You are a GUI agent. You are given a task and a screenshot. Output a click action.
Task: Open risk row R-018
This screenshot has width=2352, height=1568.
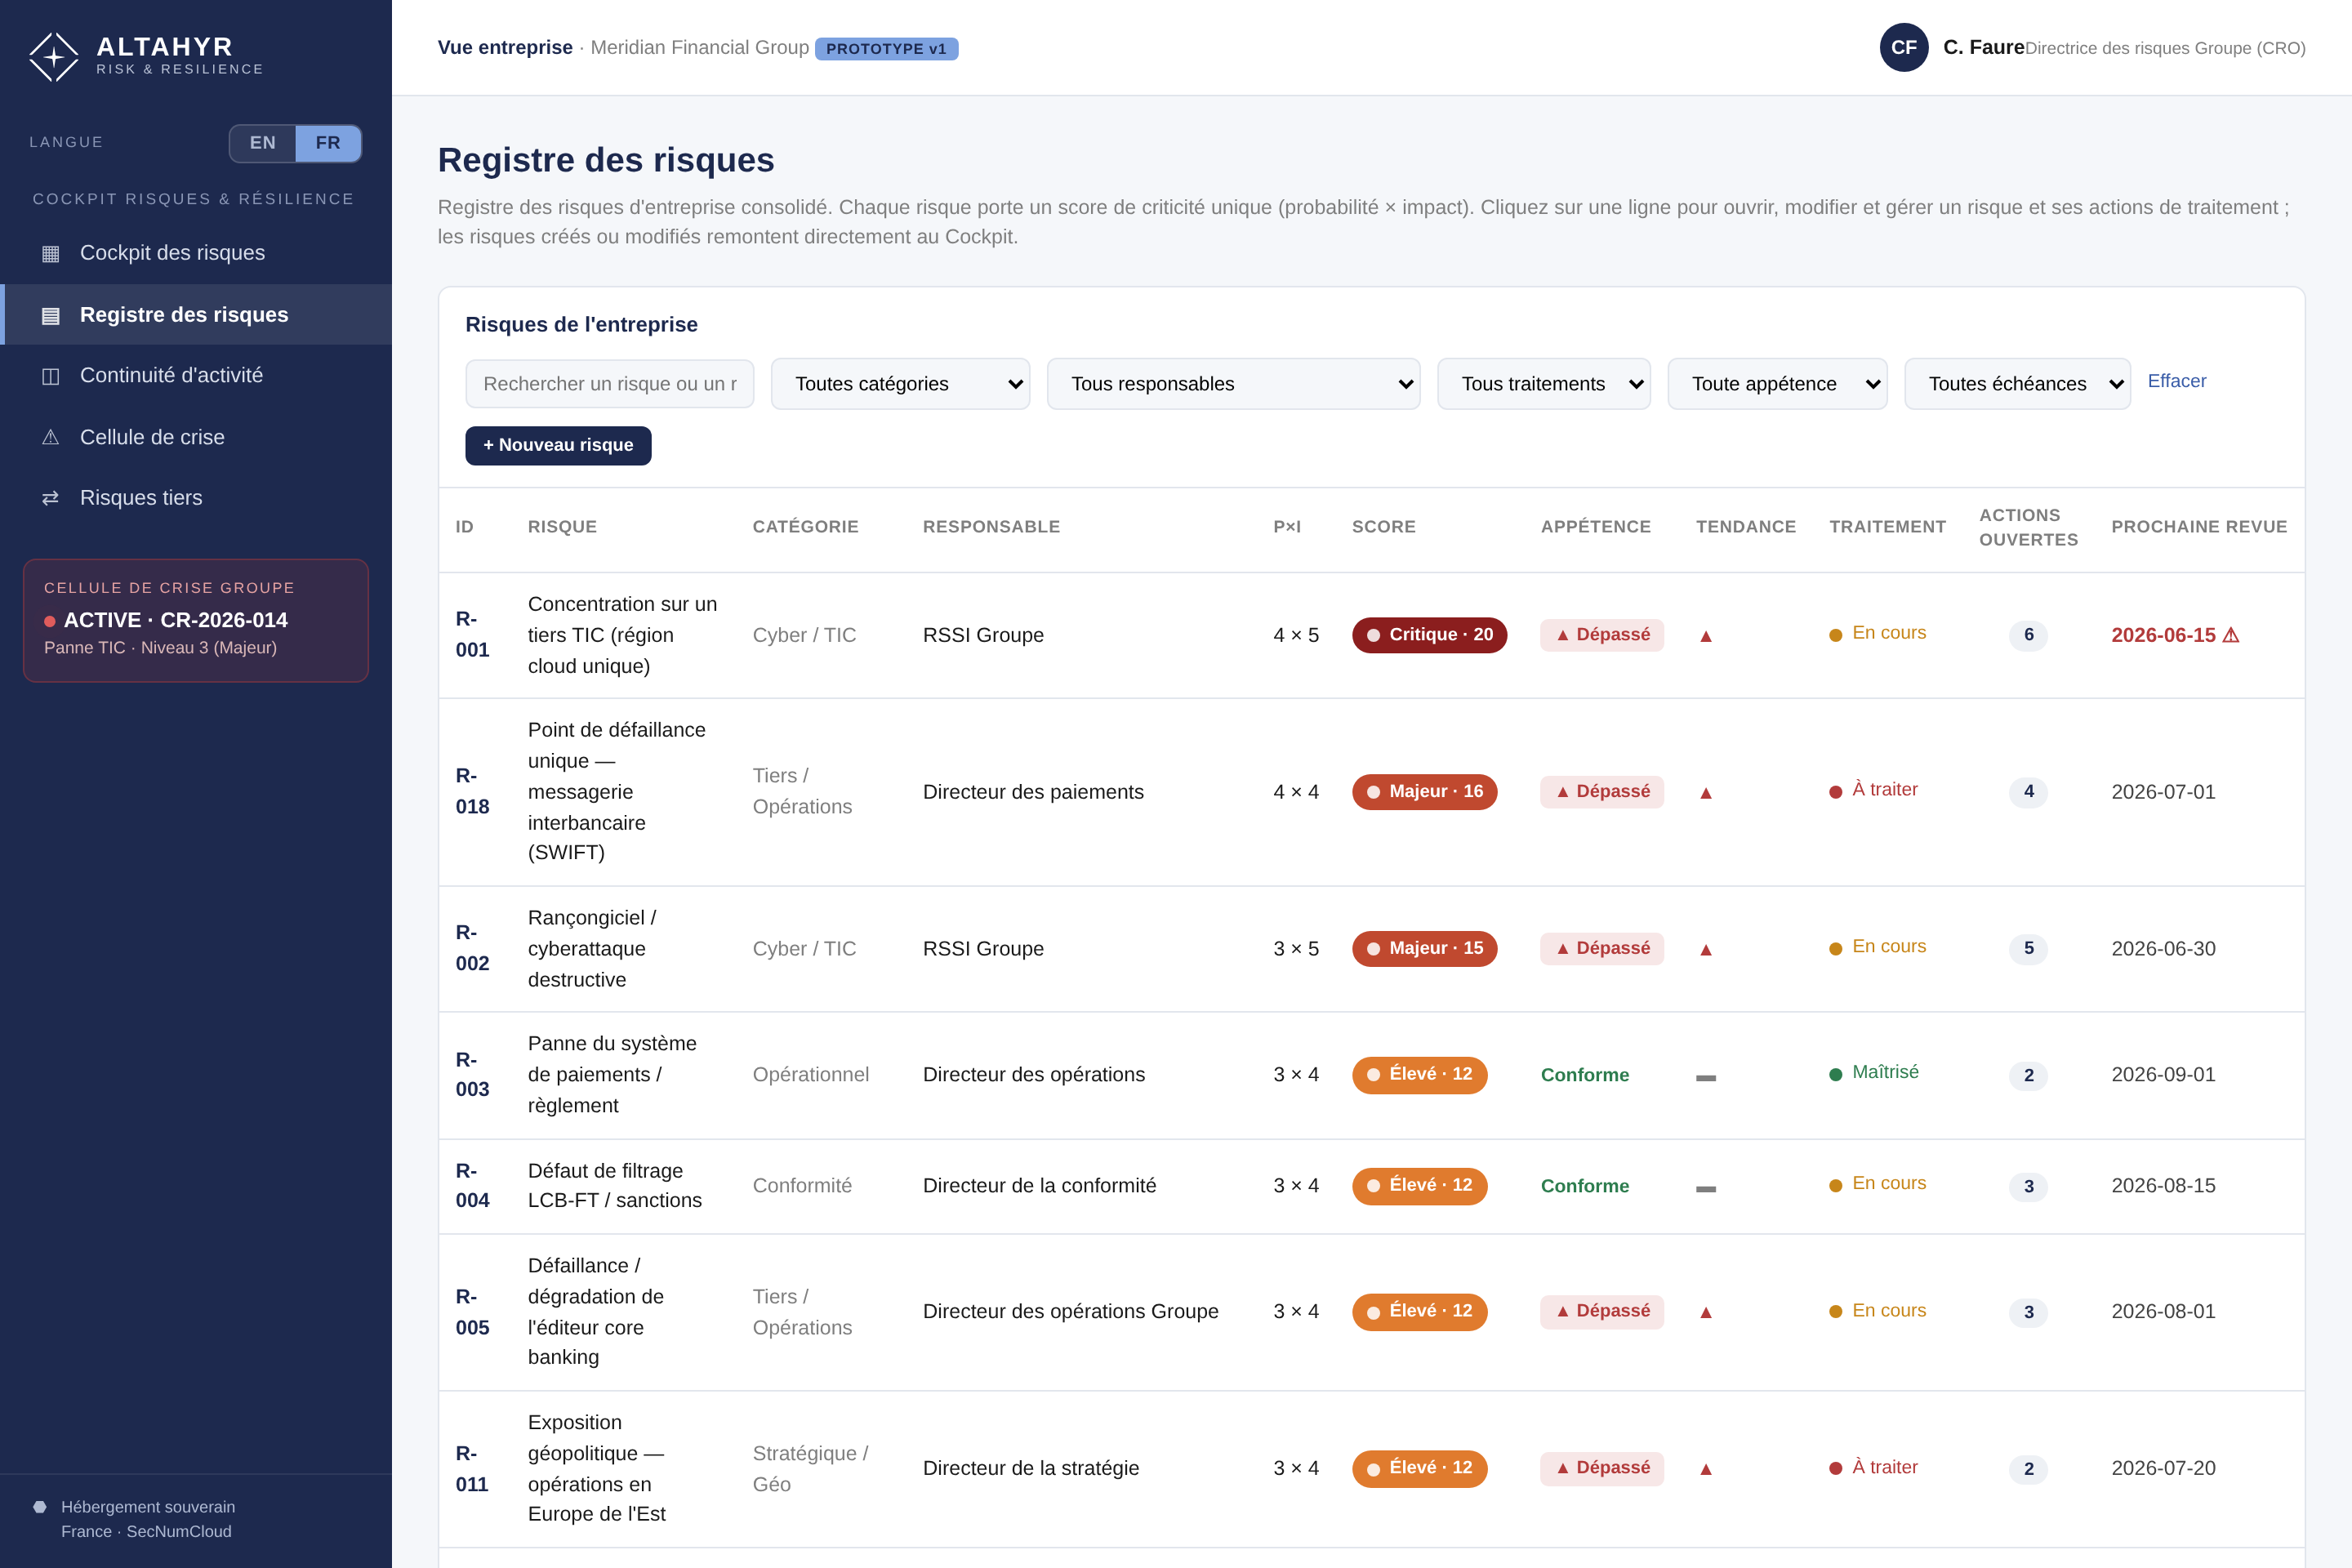point(1371,792)
